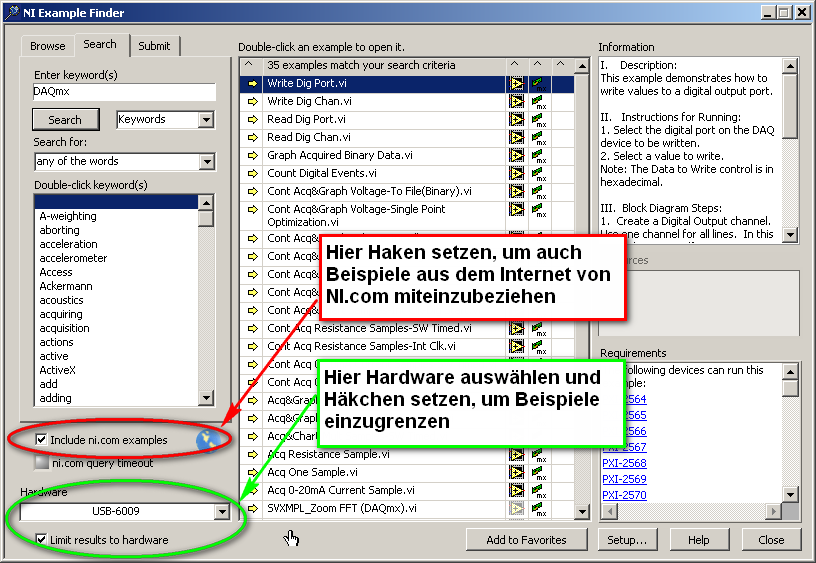Open the Keywords search type dropdown

tap(207, 120)
